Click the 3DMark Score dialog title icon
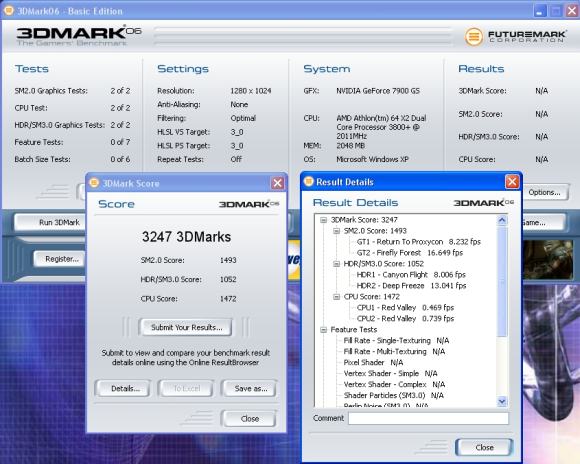580x464 pixels. pos(94,183)
